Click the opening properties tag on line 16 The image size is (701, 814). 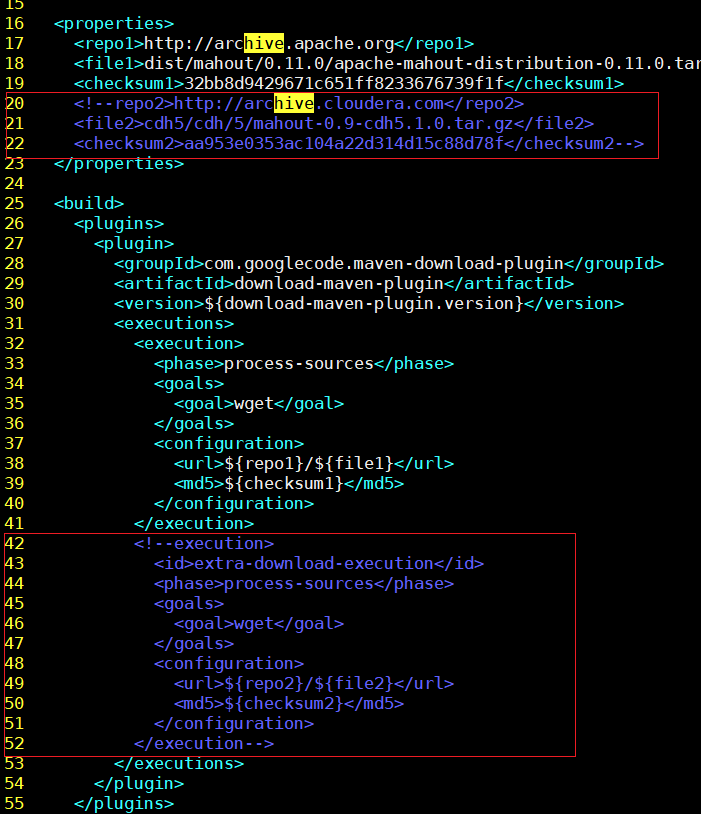coord(114,24)
